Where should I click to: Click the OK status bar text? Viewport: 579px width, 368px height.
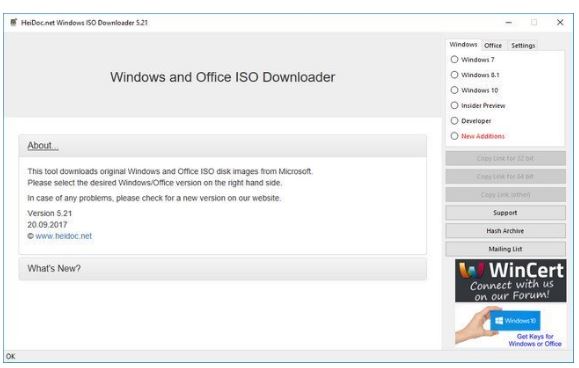click(11, 356)
